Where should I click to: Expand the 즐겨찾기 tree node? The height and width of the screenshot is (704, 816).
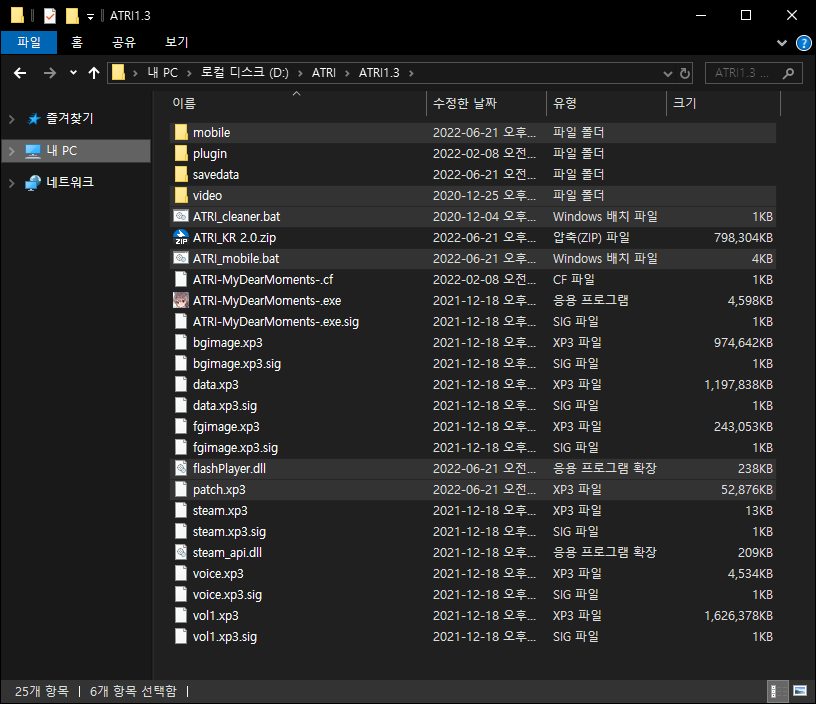[11, 119]
